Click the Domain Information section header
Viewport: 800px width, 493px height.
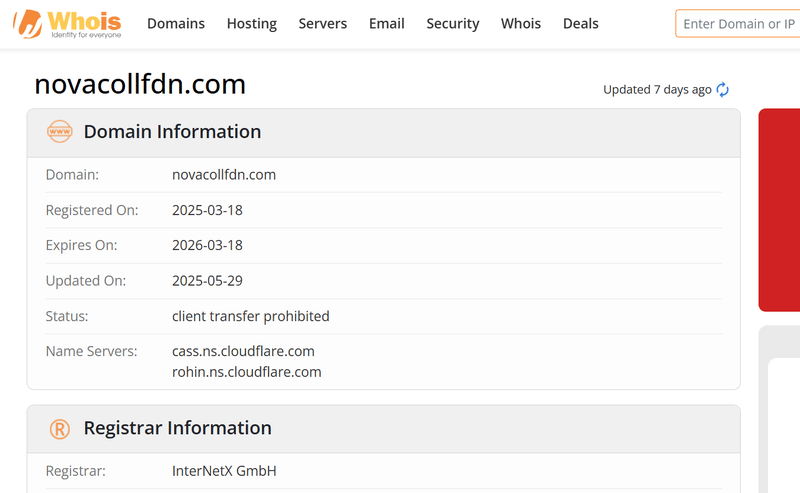[384, 132]
